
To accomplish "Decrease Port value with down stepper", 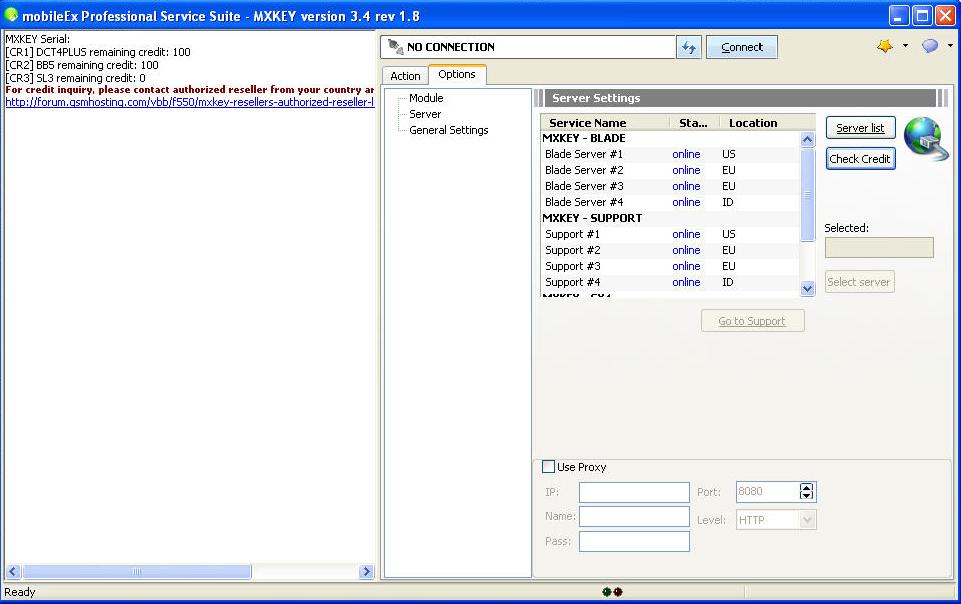I will pos(807,496).
